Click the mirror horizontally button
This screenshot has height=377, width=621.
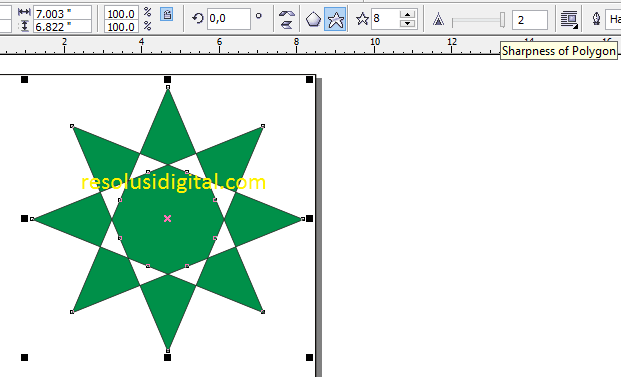[x=286, y=13]
